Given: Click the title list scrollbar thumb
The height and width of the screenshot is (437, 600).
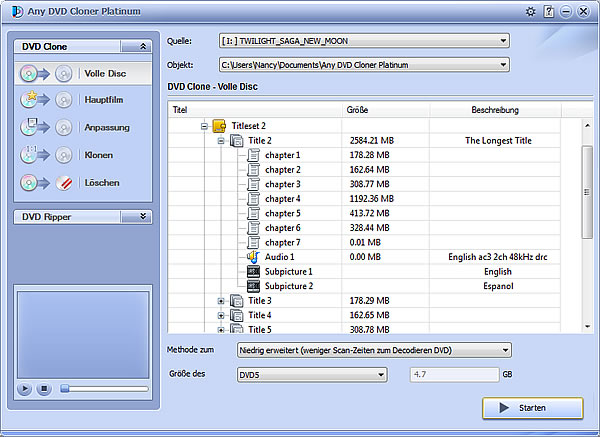Looking at the screenshot, I should pyautogui.click(x=587, y=192).
